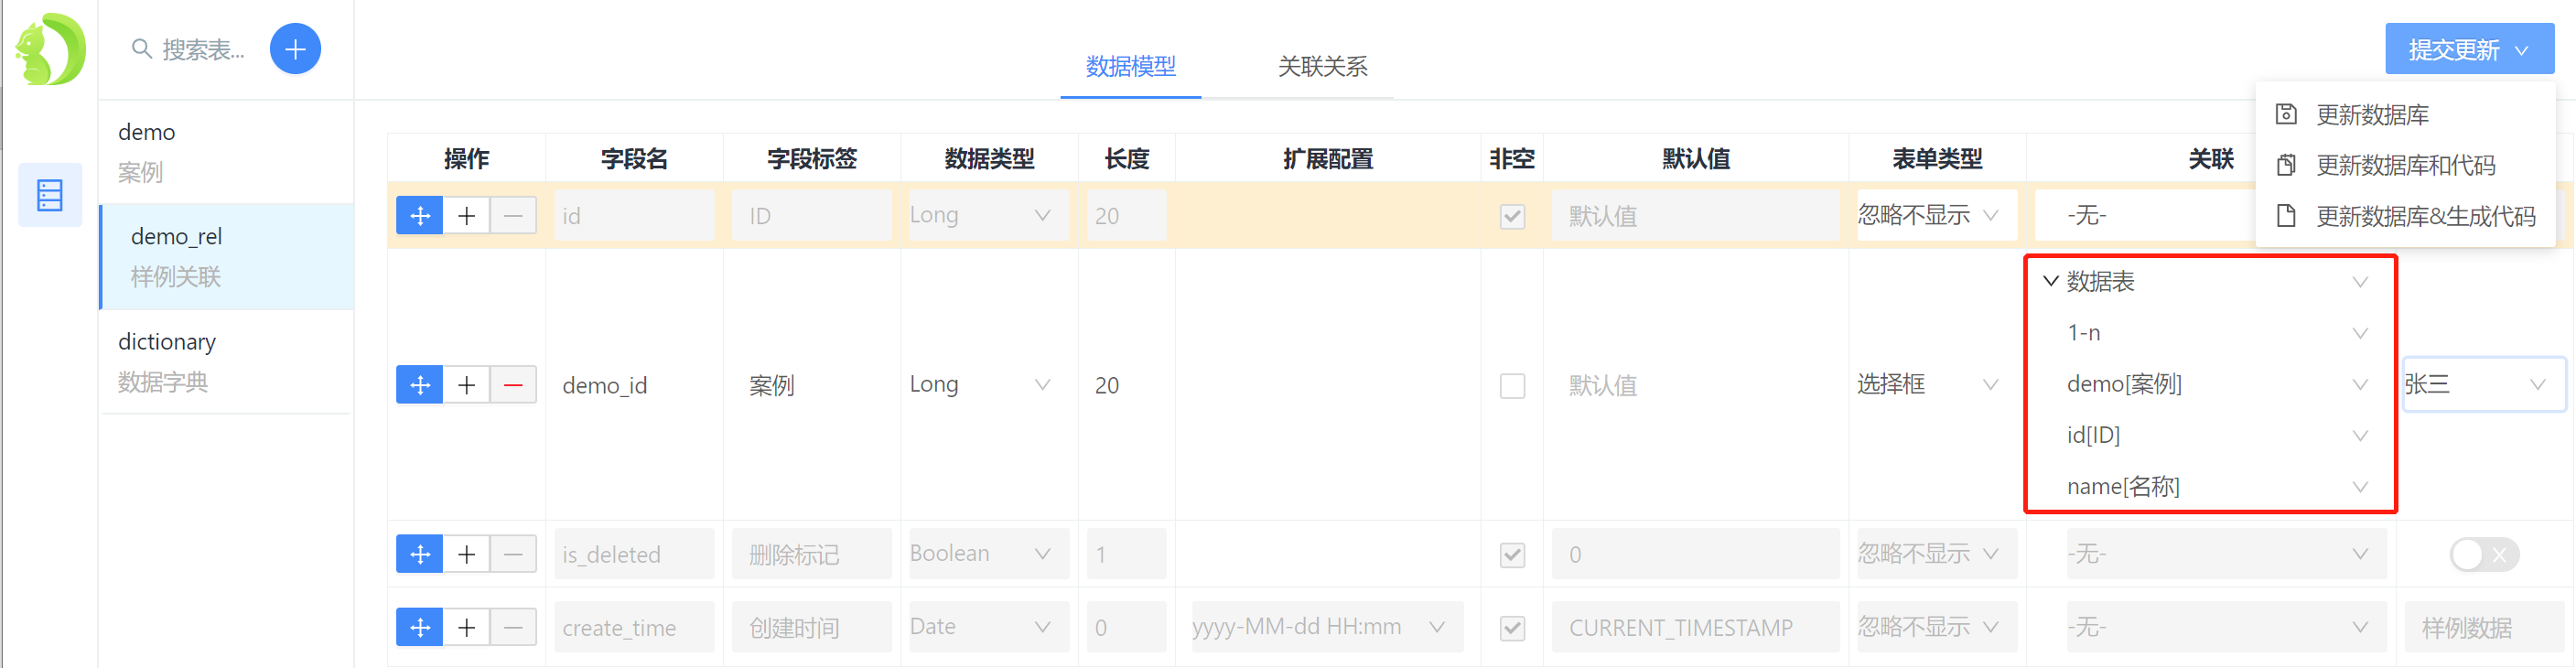
Task: Select demo 案例 table in sidebar
Action: tap(227, 152)
